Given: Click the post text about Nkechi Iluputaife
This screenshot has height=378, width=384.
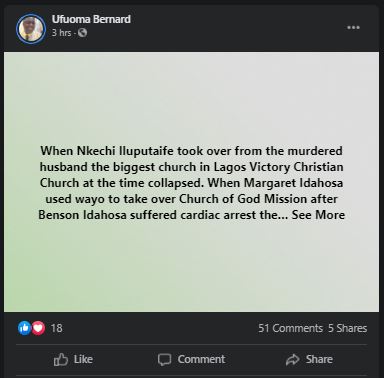Looking at the screenshot, I should pos(191,183).
